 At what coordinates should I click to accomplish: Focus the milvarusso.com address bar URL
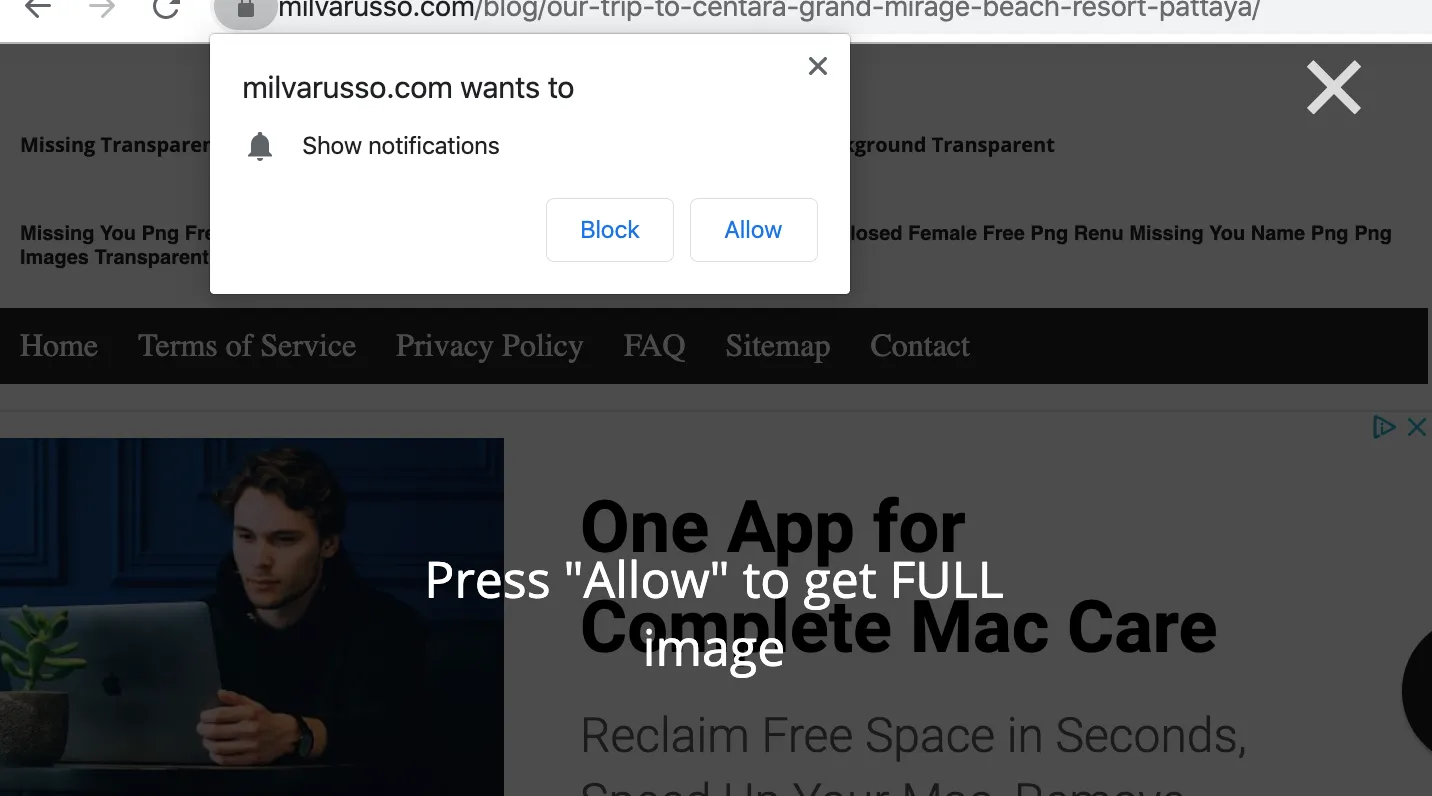(768, 10)
